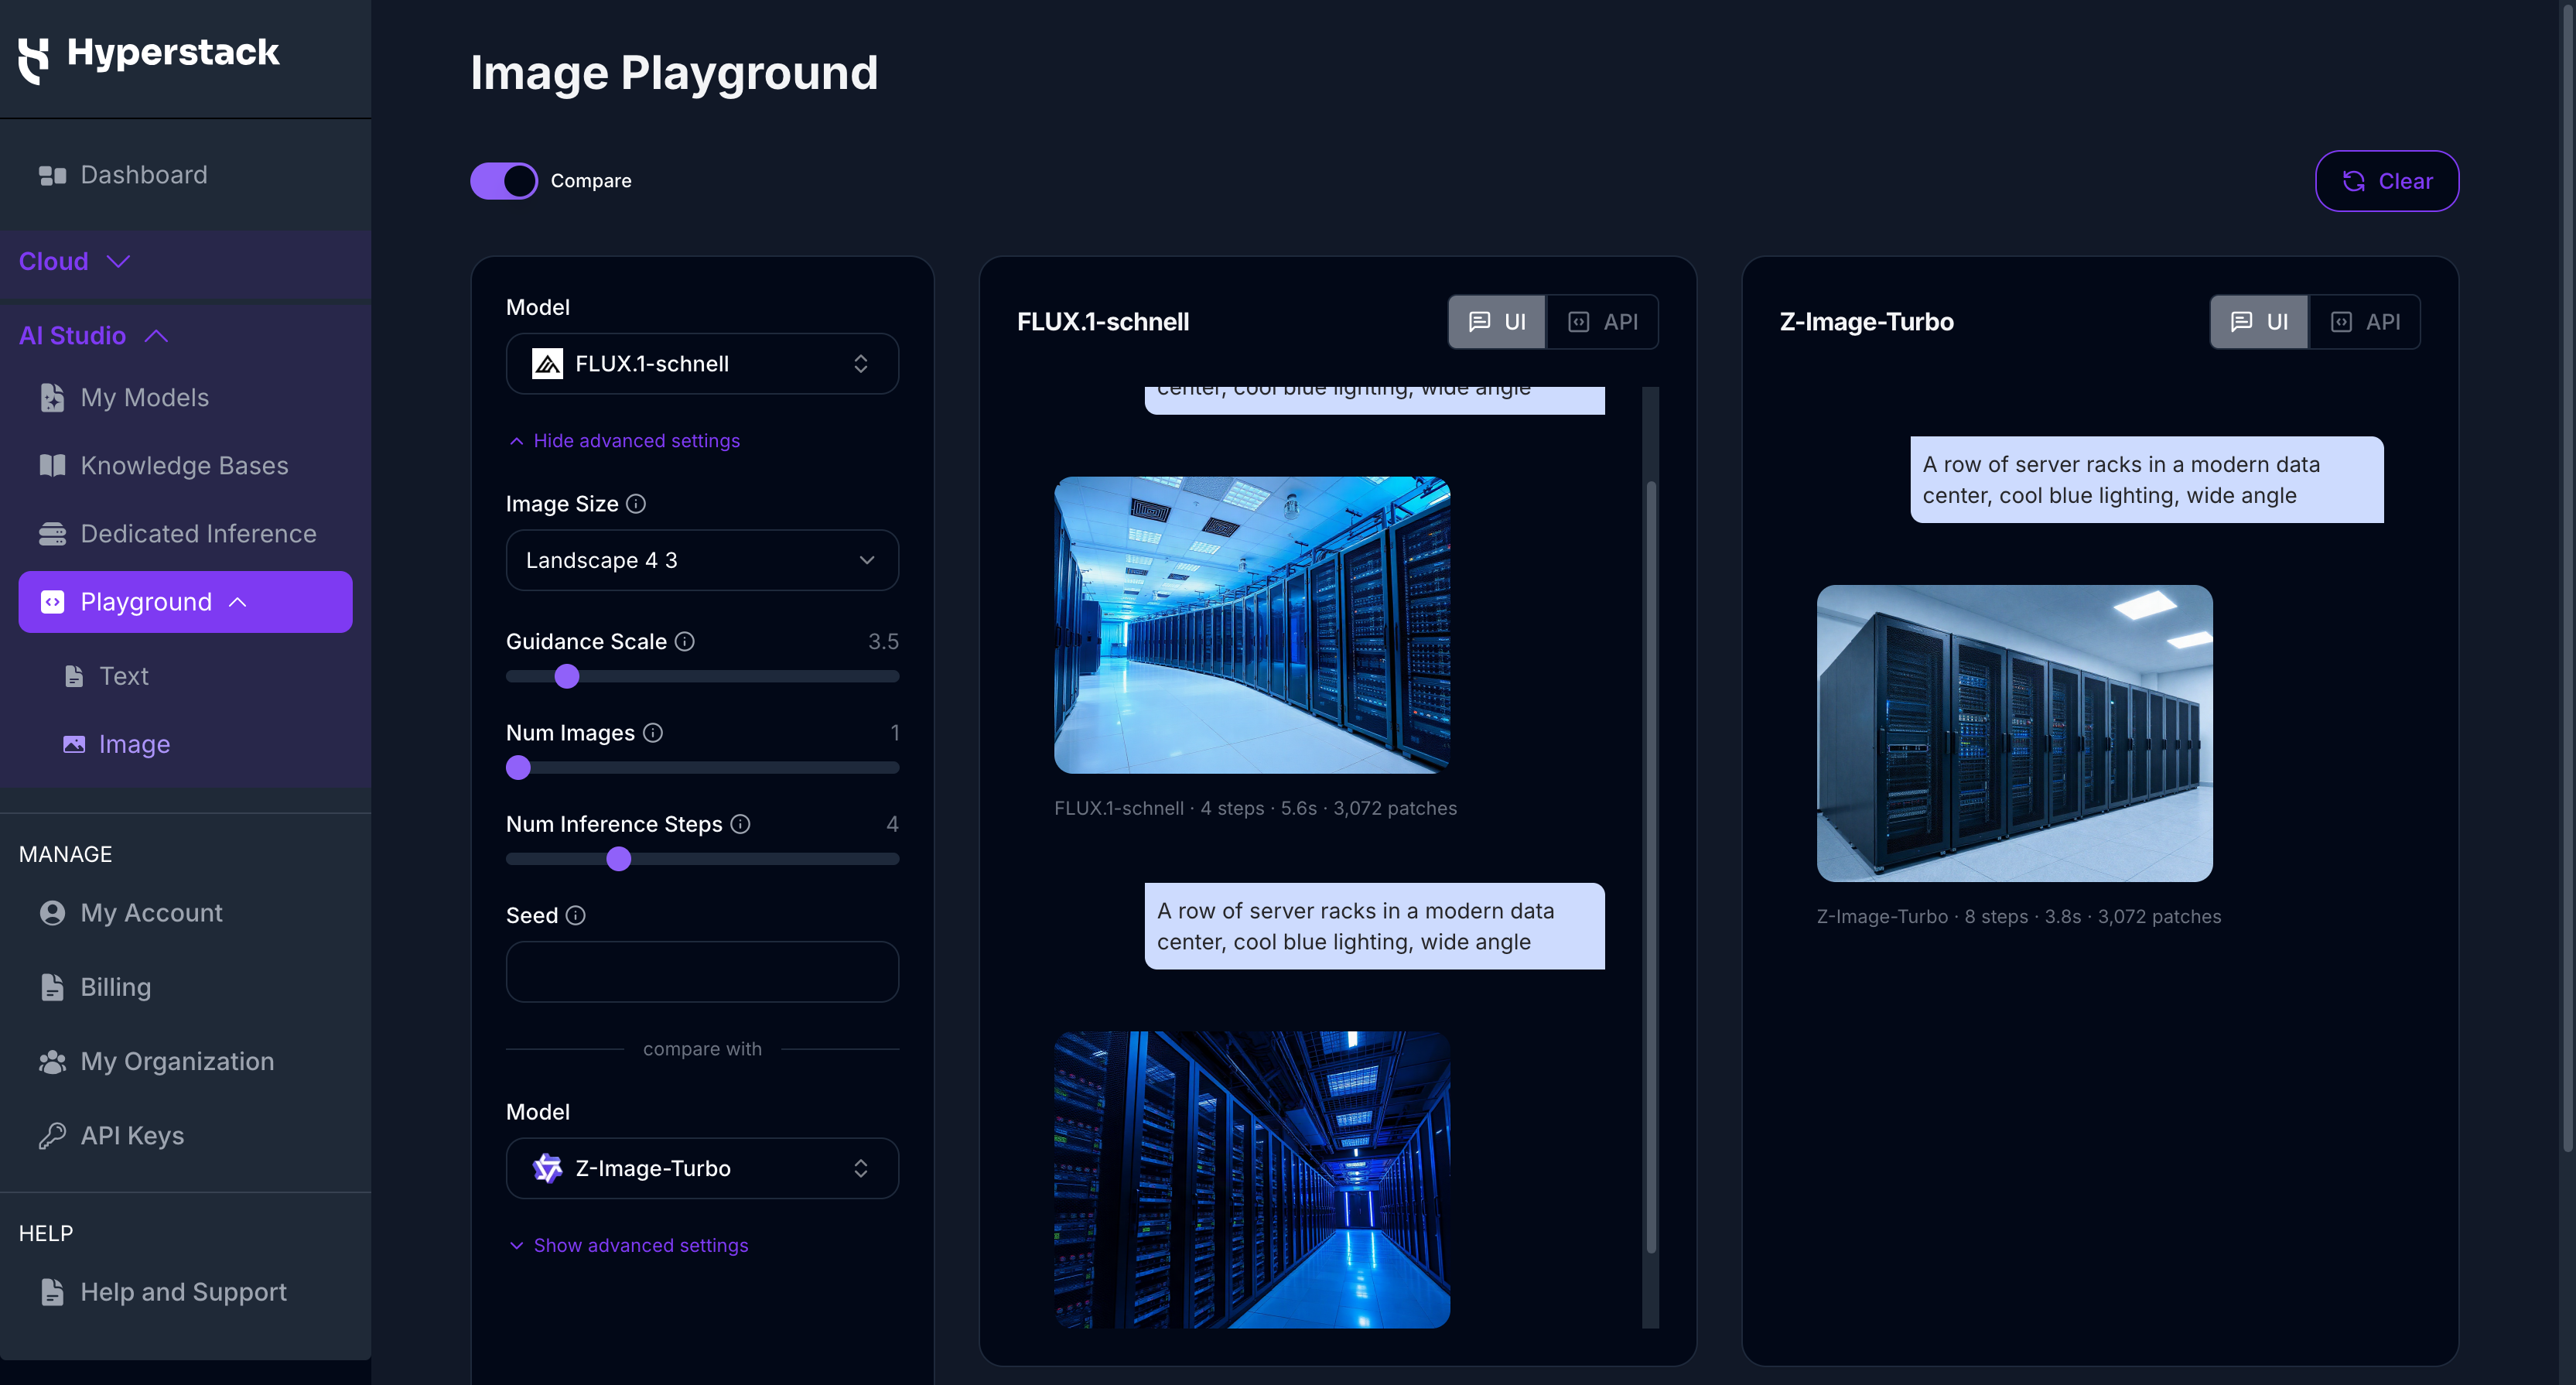Click the lower FLUX prompt message bubble

click(x=1374, y=927)
